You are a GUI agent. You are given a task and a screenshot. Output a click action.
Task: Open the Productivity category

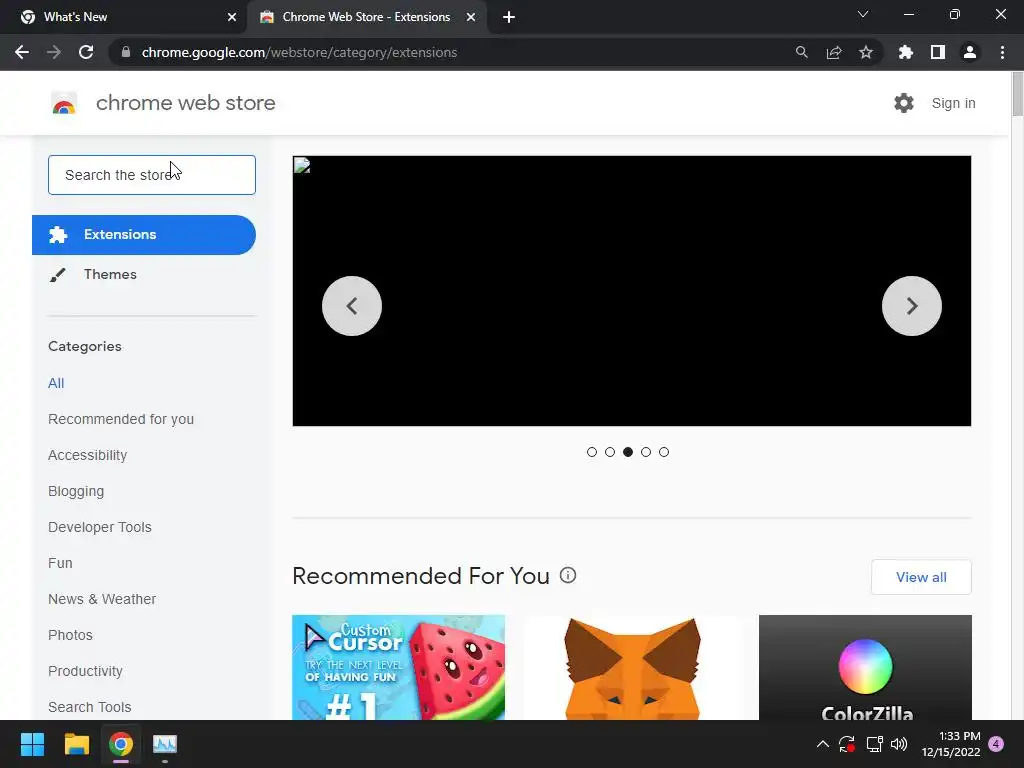[85, 671]
